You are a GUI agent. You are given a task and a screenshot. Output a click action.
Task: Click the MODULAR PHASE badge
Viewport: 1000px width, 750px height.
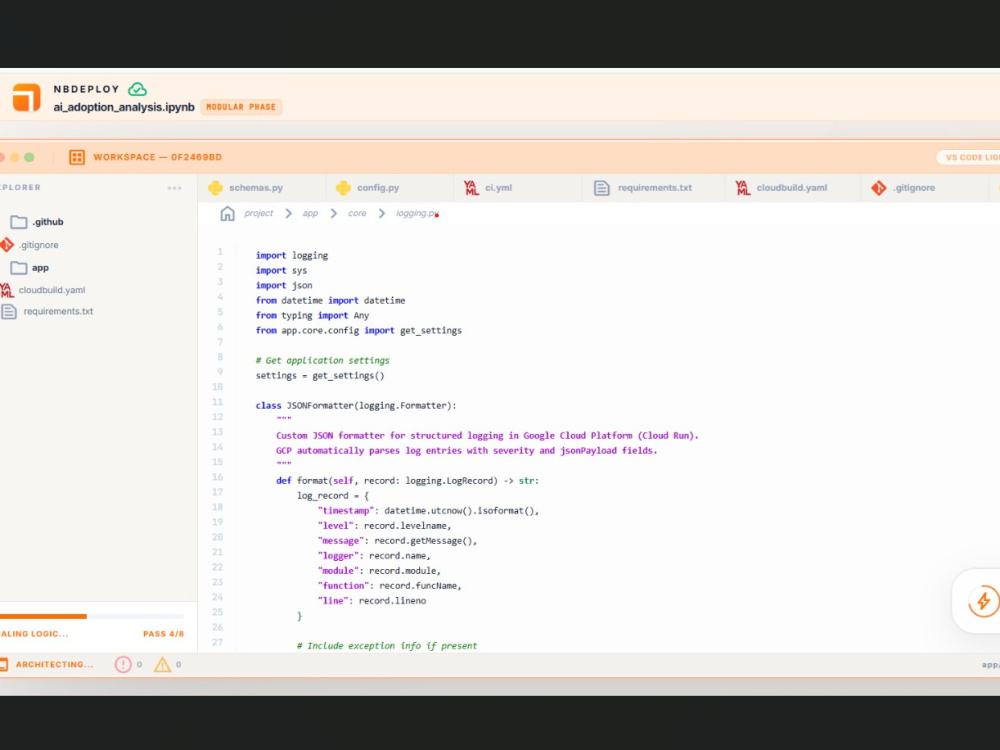point(241,107)
